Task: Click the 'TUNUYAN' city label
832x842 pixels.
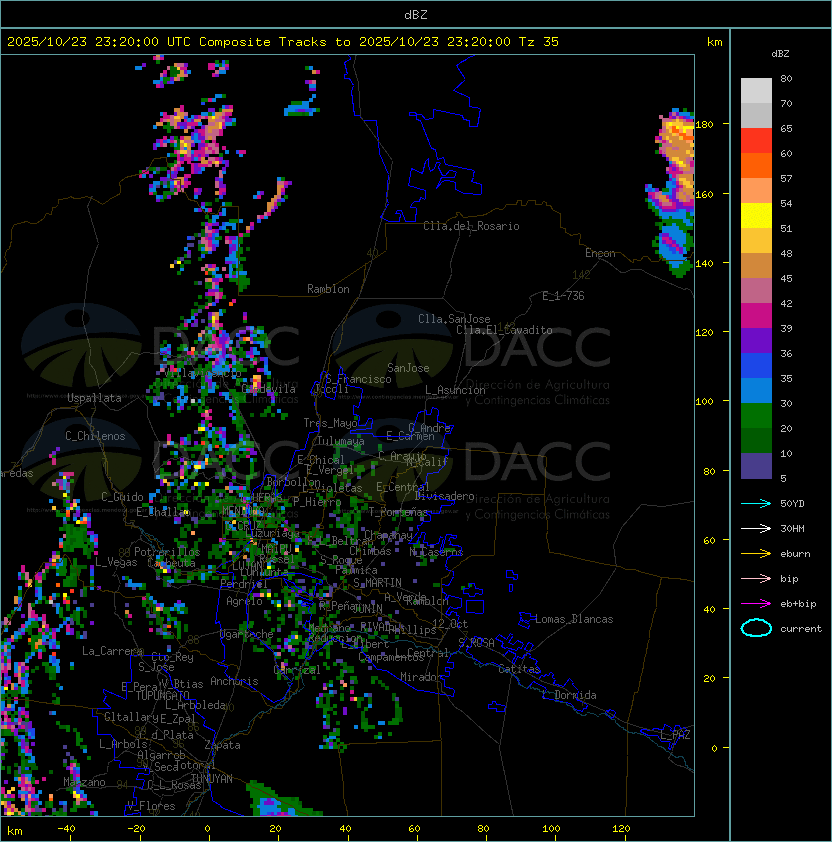Action: [x=212, y=779]
